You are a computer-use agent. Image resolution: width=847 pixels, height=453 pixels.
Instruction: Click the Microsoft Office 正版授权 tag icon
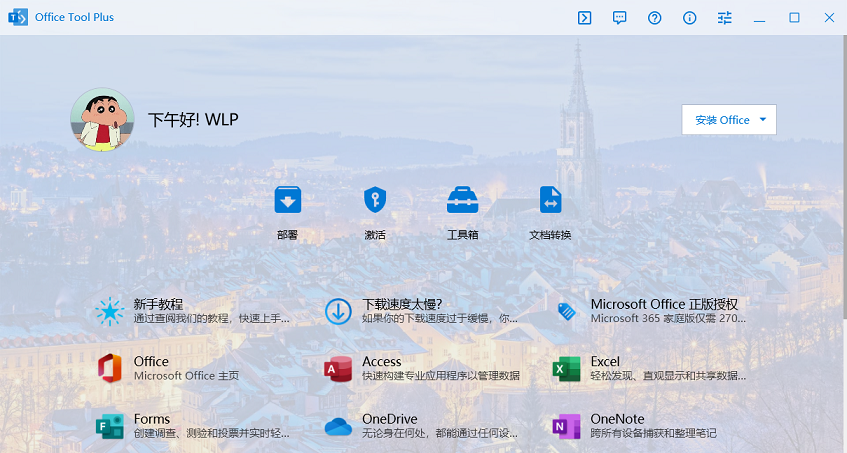point(566,311)
